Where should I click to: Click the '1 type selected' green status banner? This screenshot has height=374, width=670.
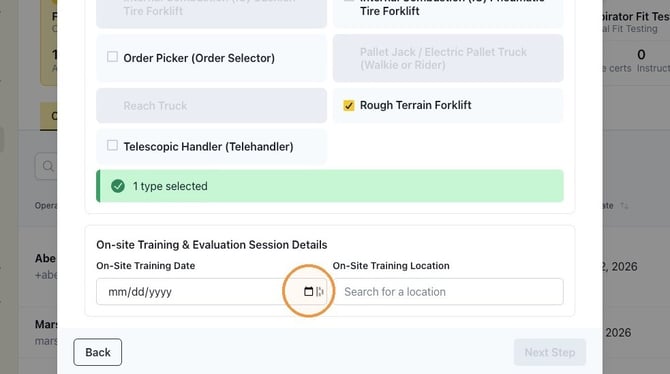[330, 186]
